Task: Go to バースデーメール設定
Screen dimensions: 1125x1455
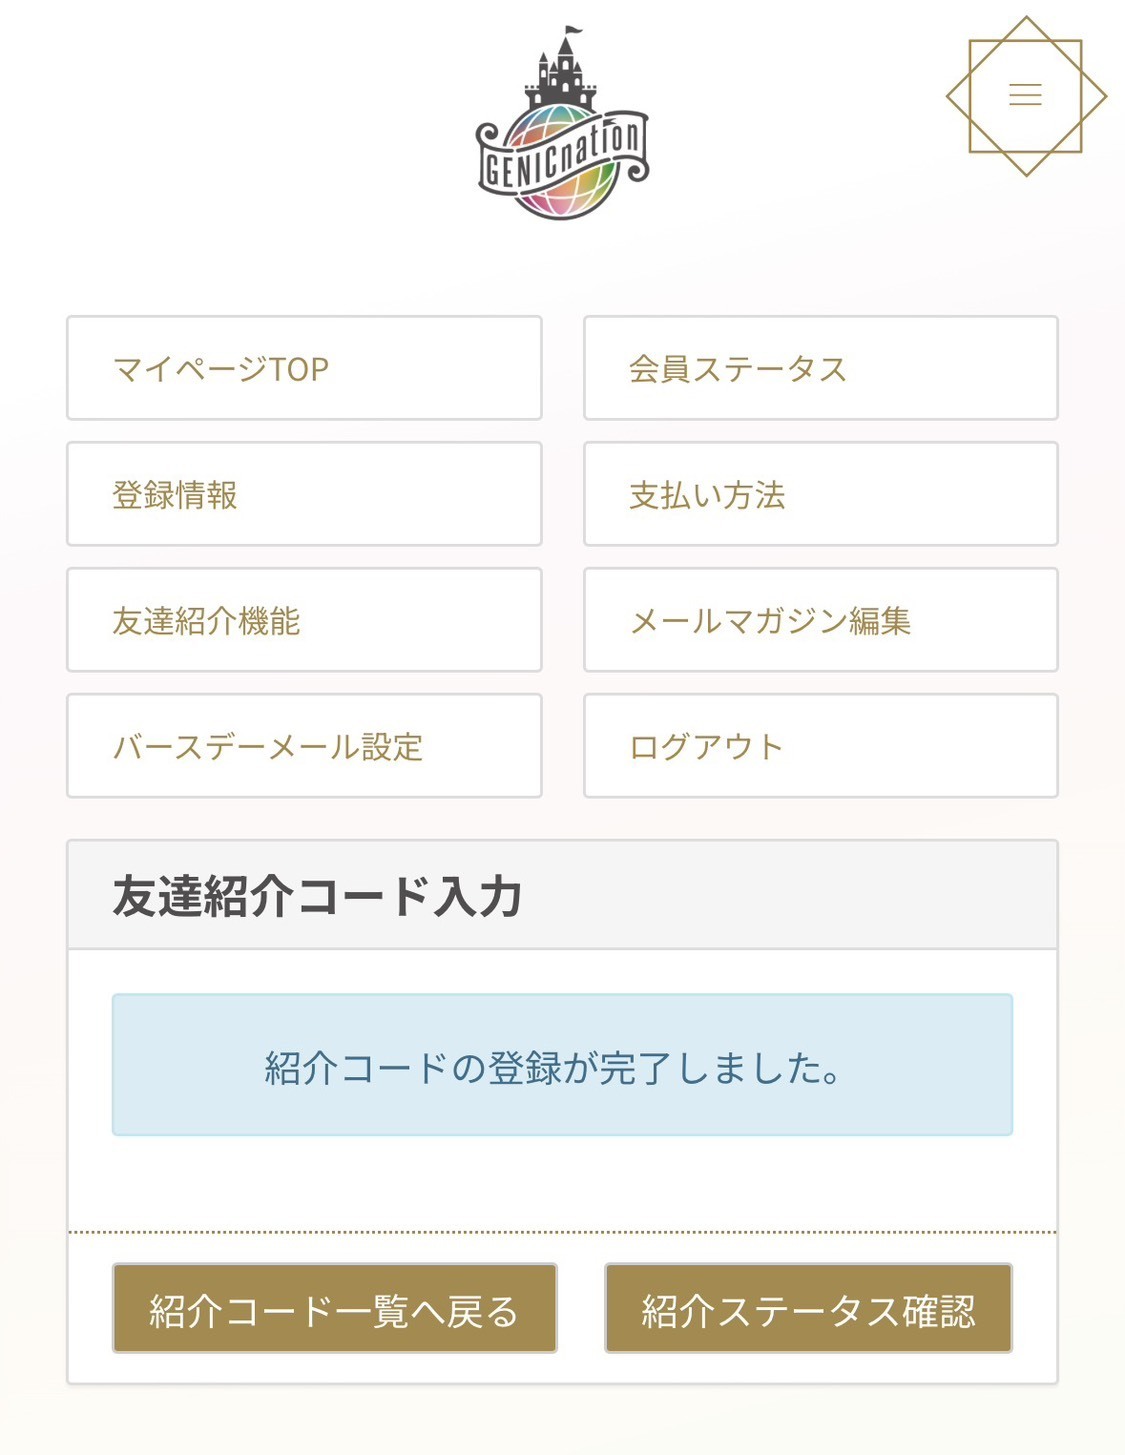Action: (304, 746)
